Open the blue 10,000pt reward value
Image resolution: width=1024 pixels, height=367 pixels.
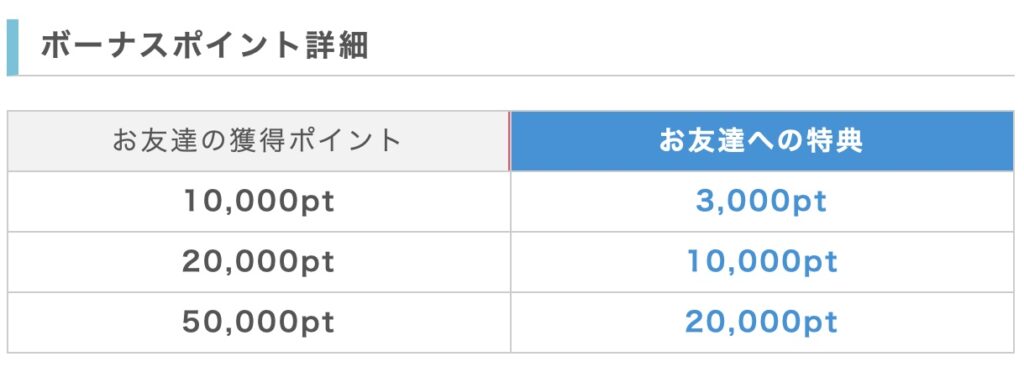tap(761, 262)
